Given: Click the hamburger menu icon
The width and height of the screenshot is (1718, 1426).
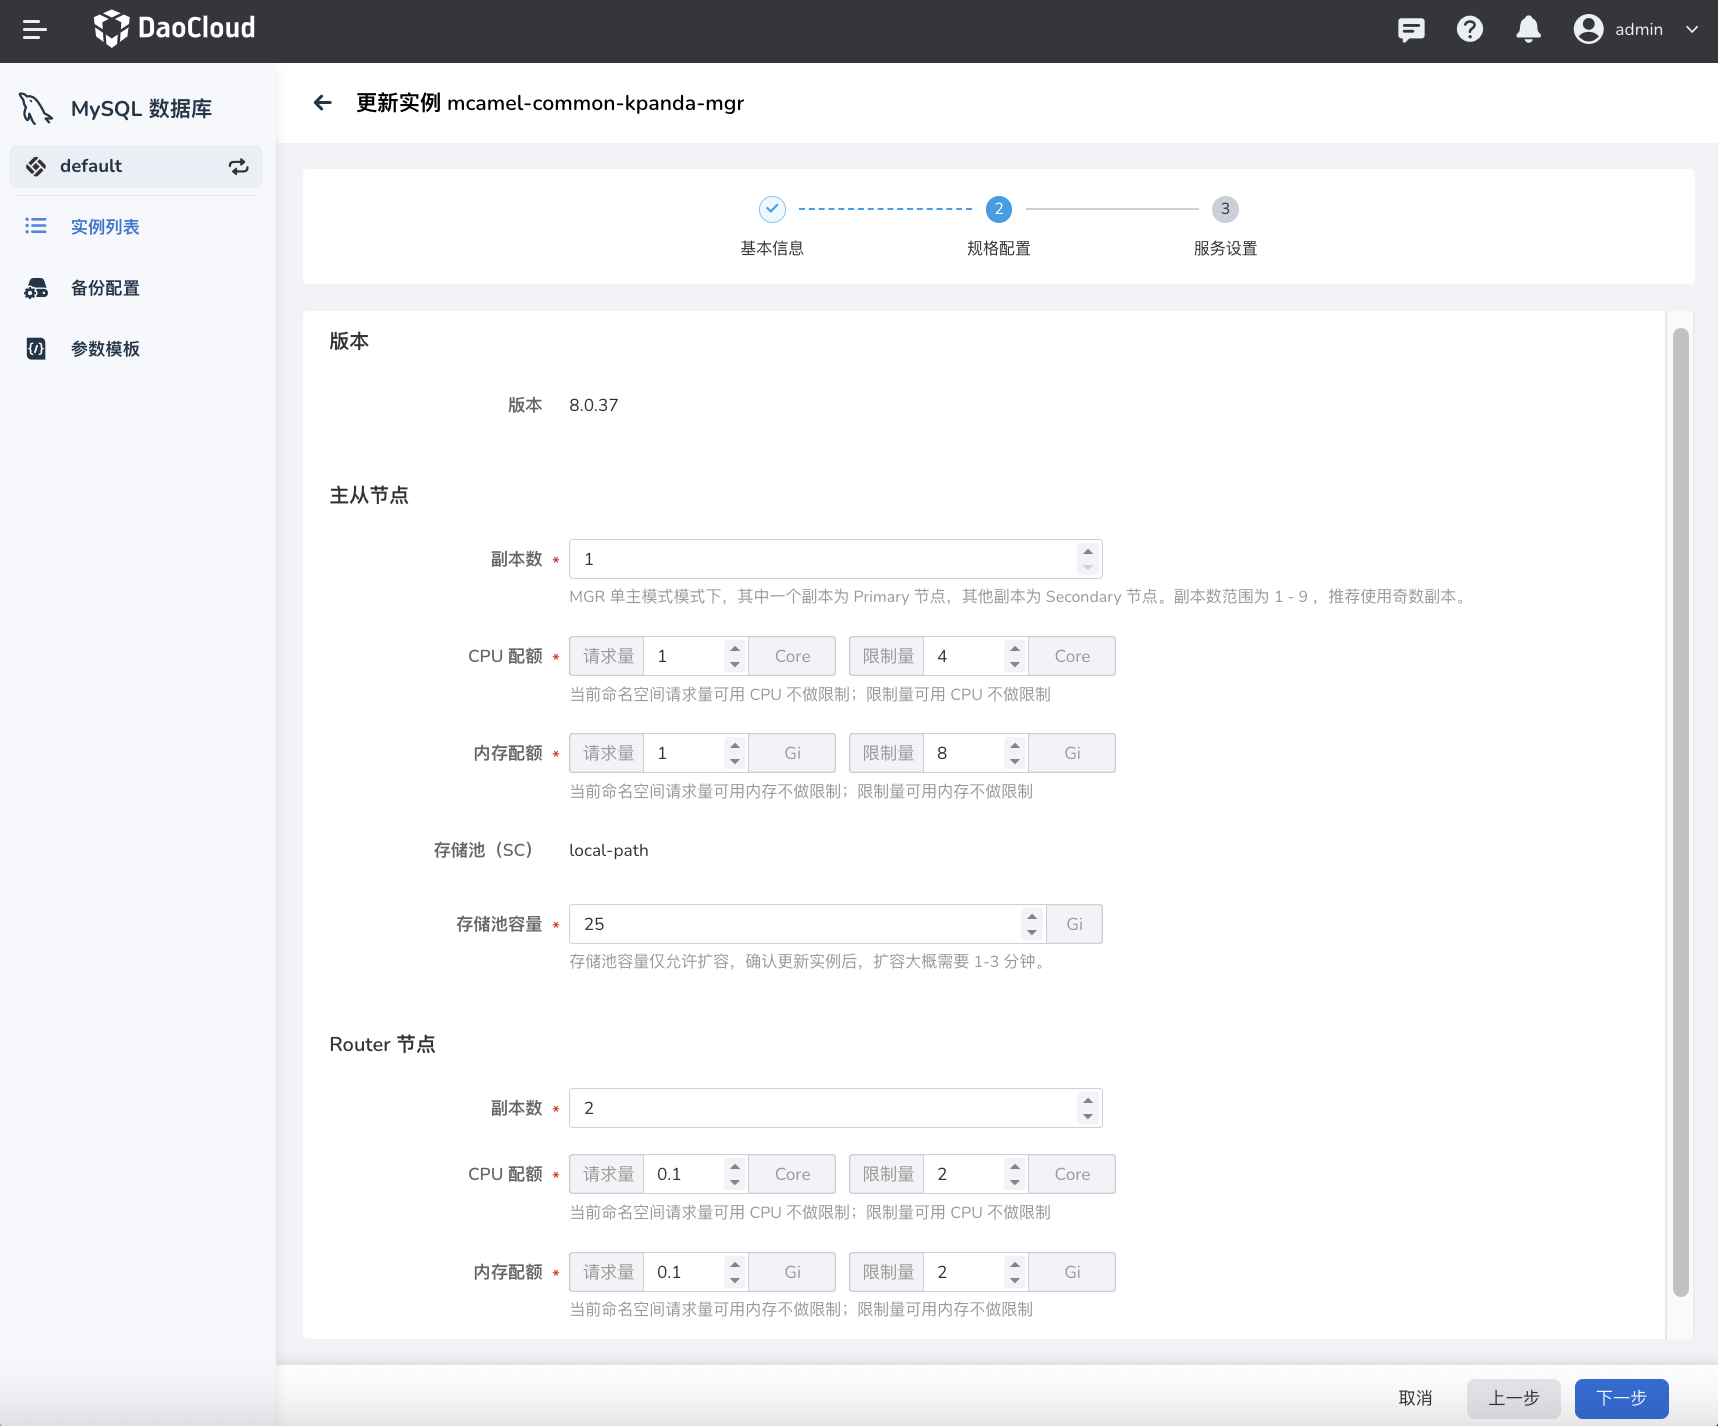Looking at the screenshot, I should 35,30.
